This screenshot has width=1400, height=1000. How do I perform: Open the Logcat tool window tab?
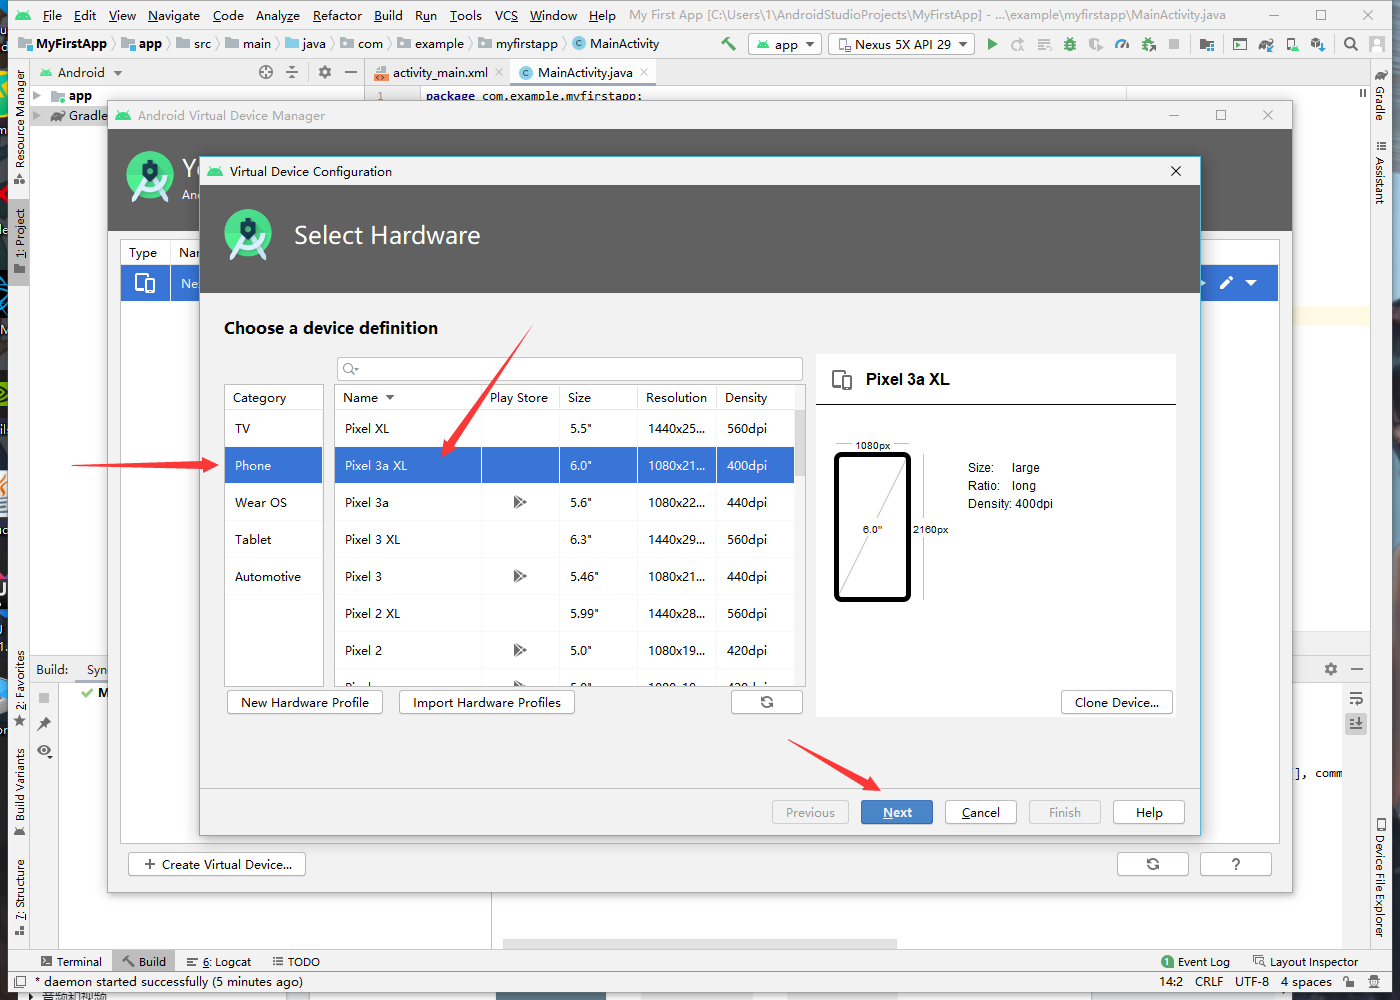(219, 961)
